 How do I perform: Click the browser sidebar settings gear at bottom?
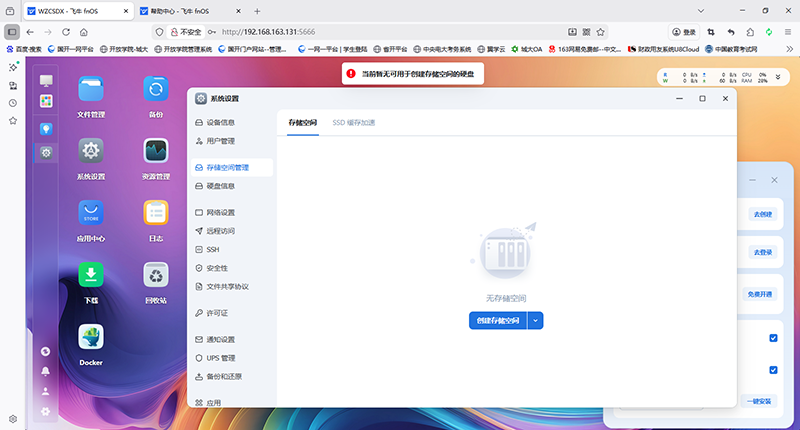coord(13,419)
